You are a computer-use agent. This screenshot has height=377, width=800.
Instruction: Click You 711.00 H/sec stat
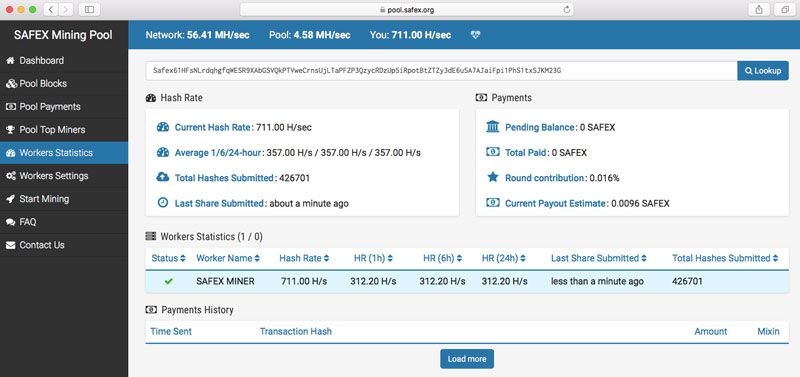(410, 35)
